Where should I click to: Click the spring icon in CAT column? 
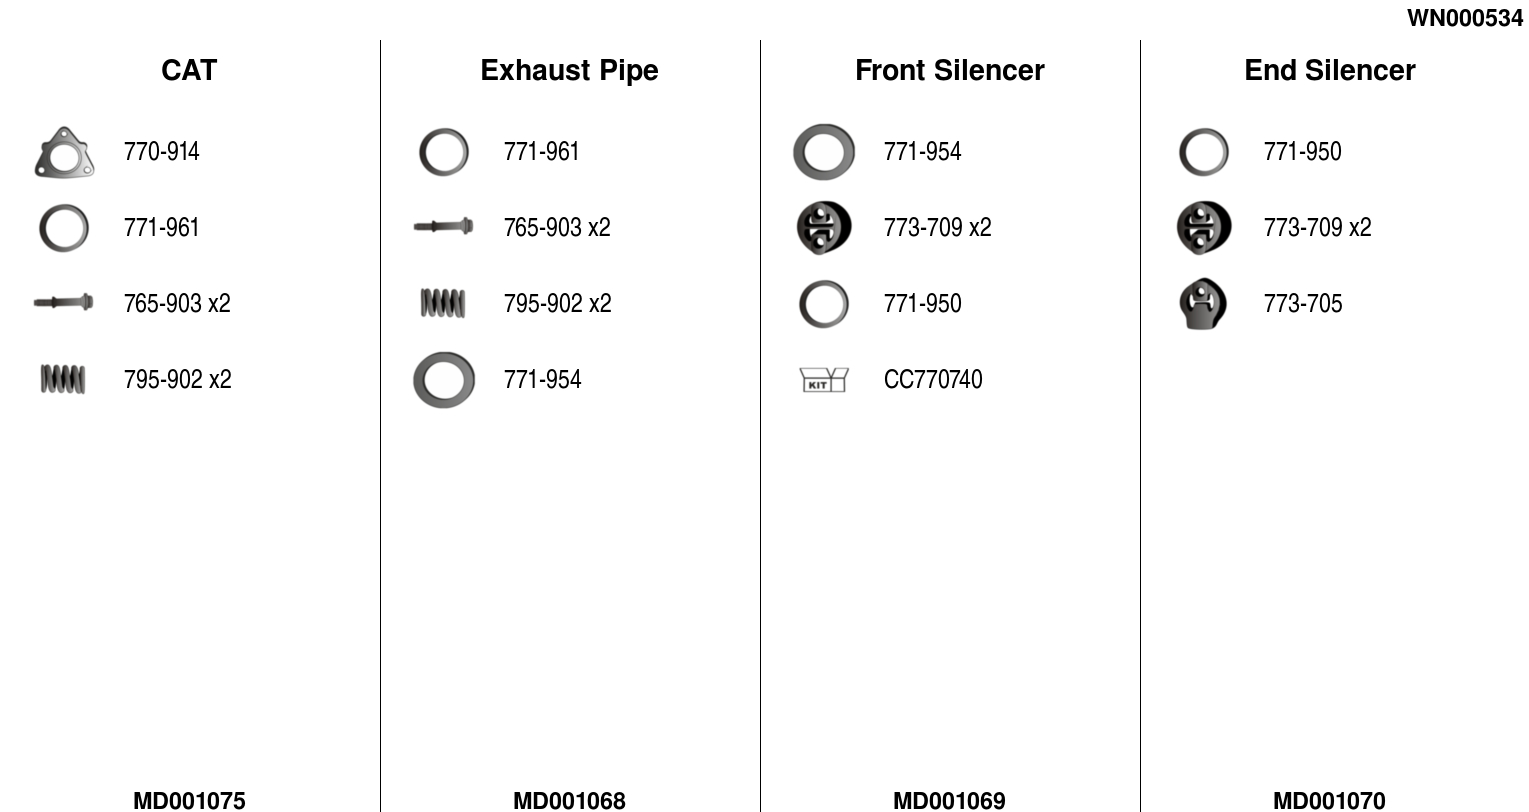[63, 379]
